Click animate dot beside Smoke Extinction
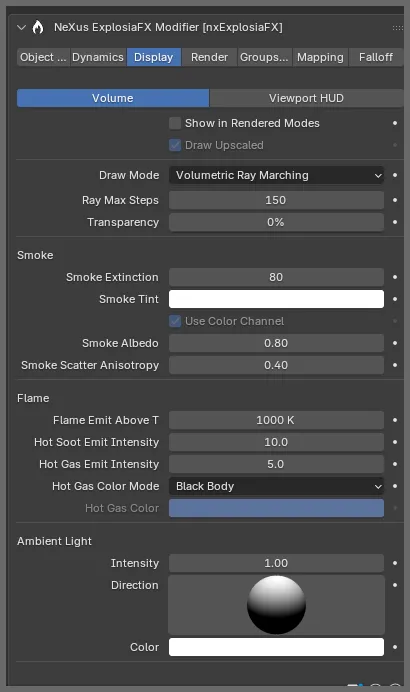 pos(395,277)
